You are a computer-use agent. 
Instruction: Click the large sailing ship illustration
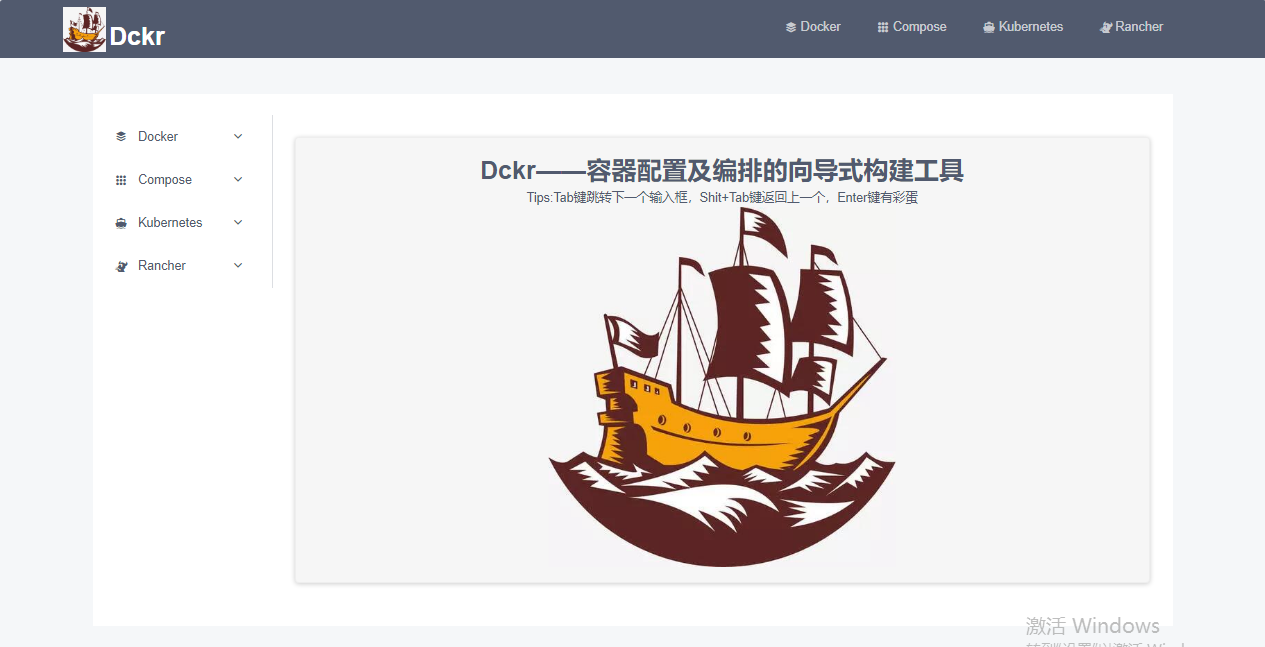[x=722, y=387]
